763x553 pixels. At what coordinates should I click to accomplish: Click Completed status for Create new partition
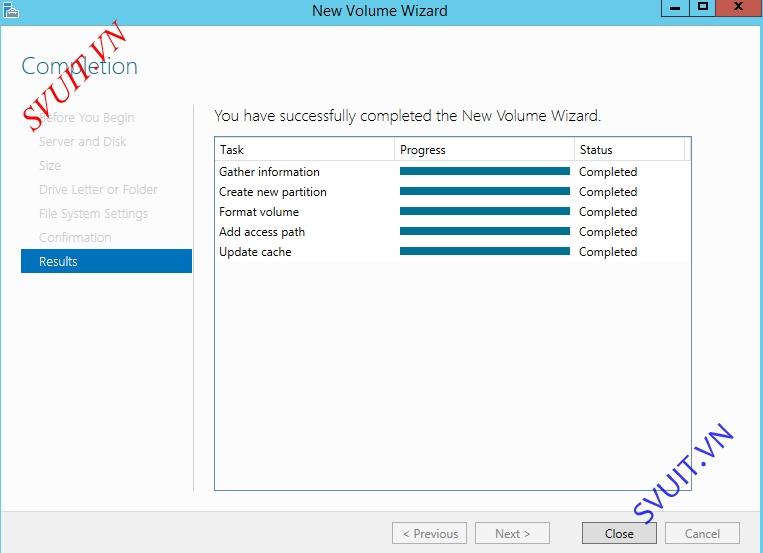(x=608, y=192)
